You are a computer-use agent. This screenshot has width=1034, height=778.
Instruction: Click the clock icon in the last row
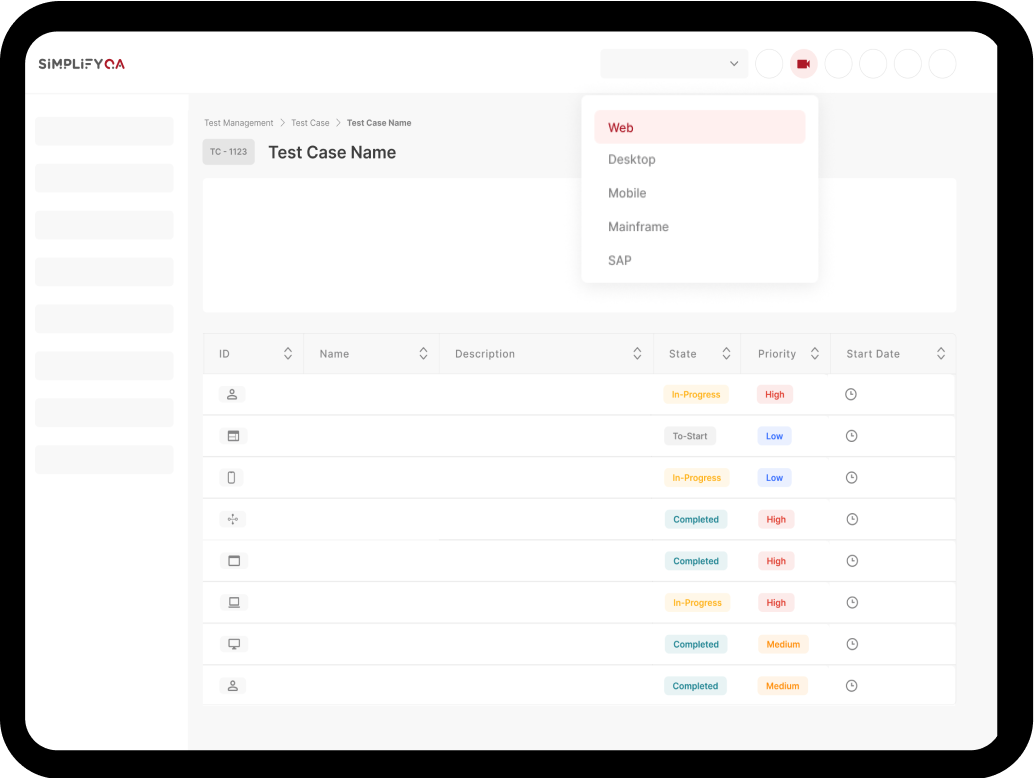[x=851, y=686]
